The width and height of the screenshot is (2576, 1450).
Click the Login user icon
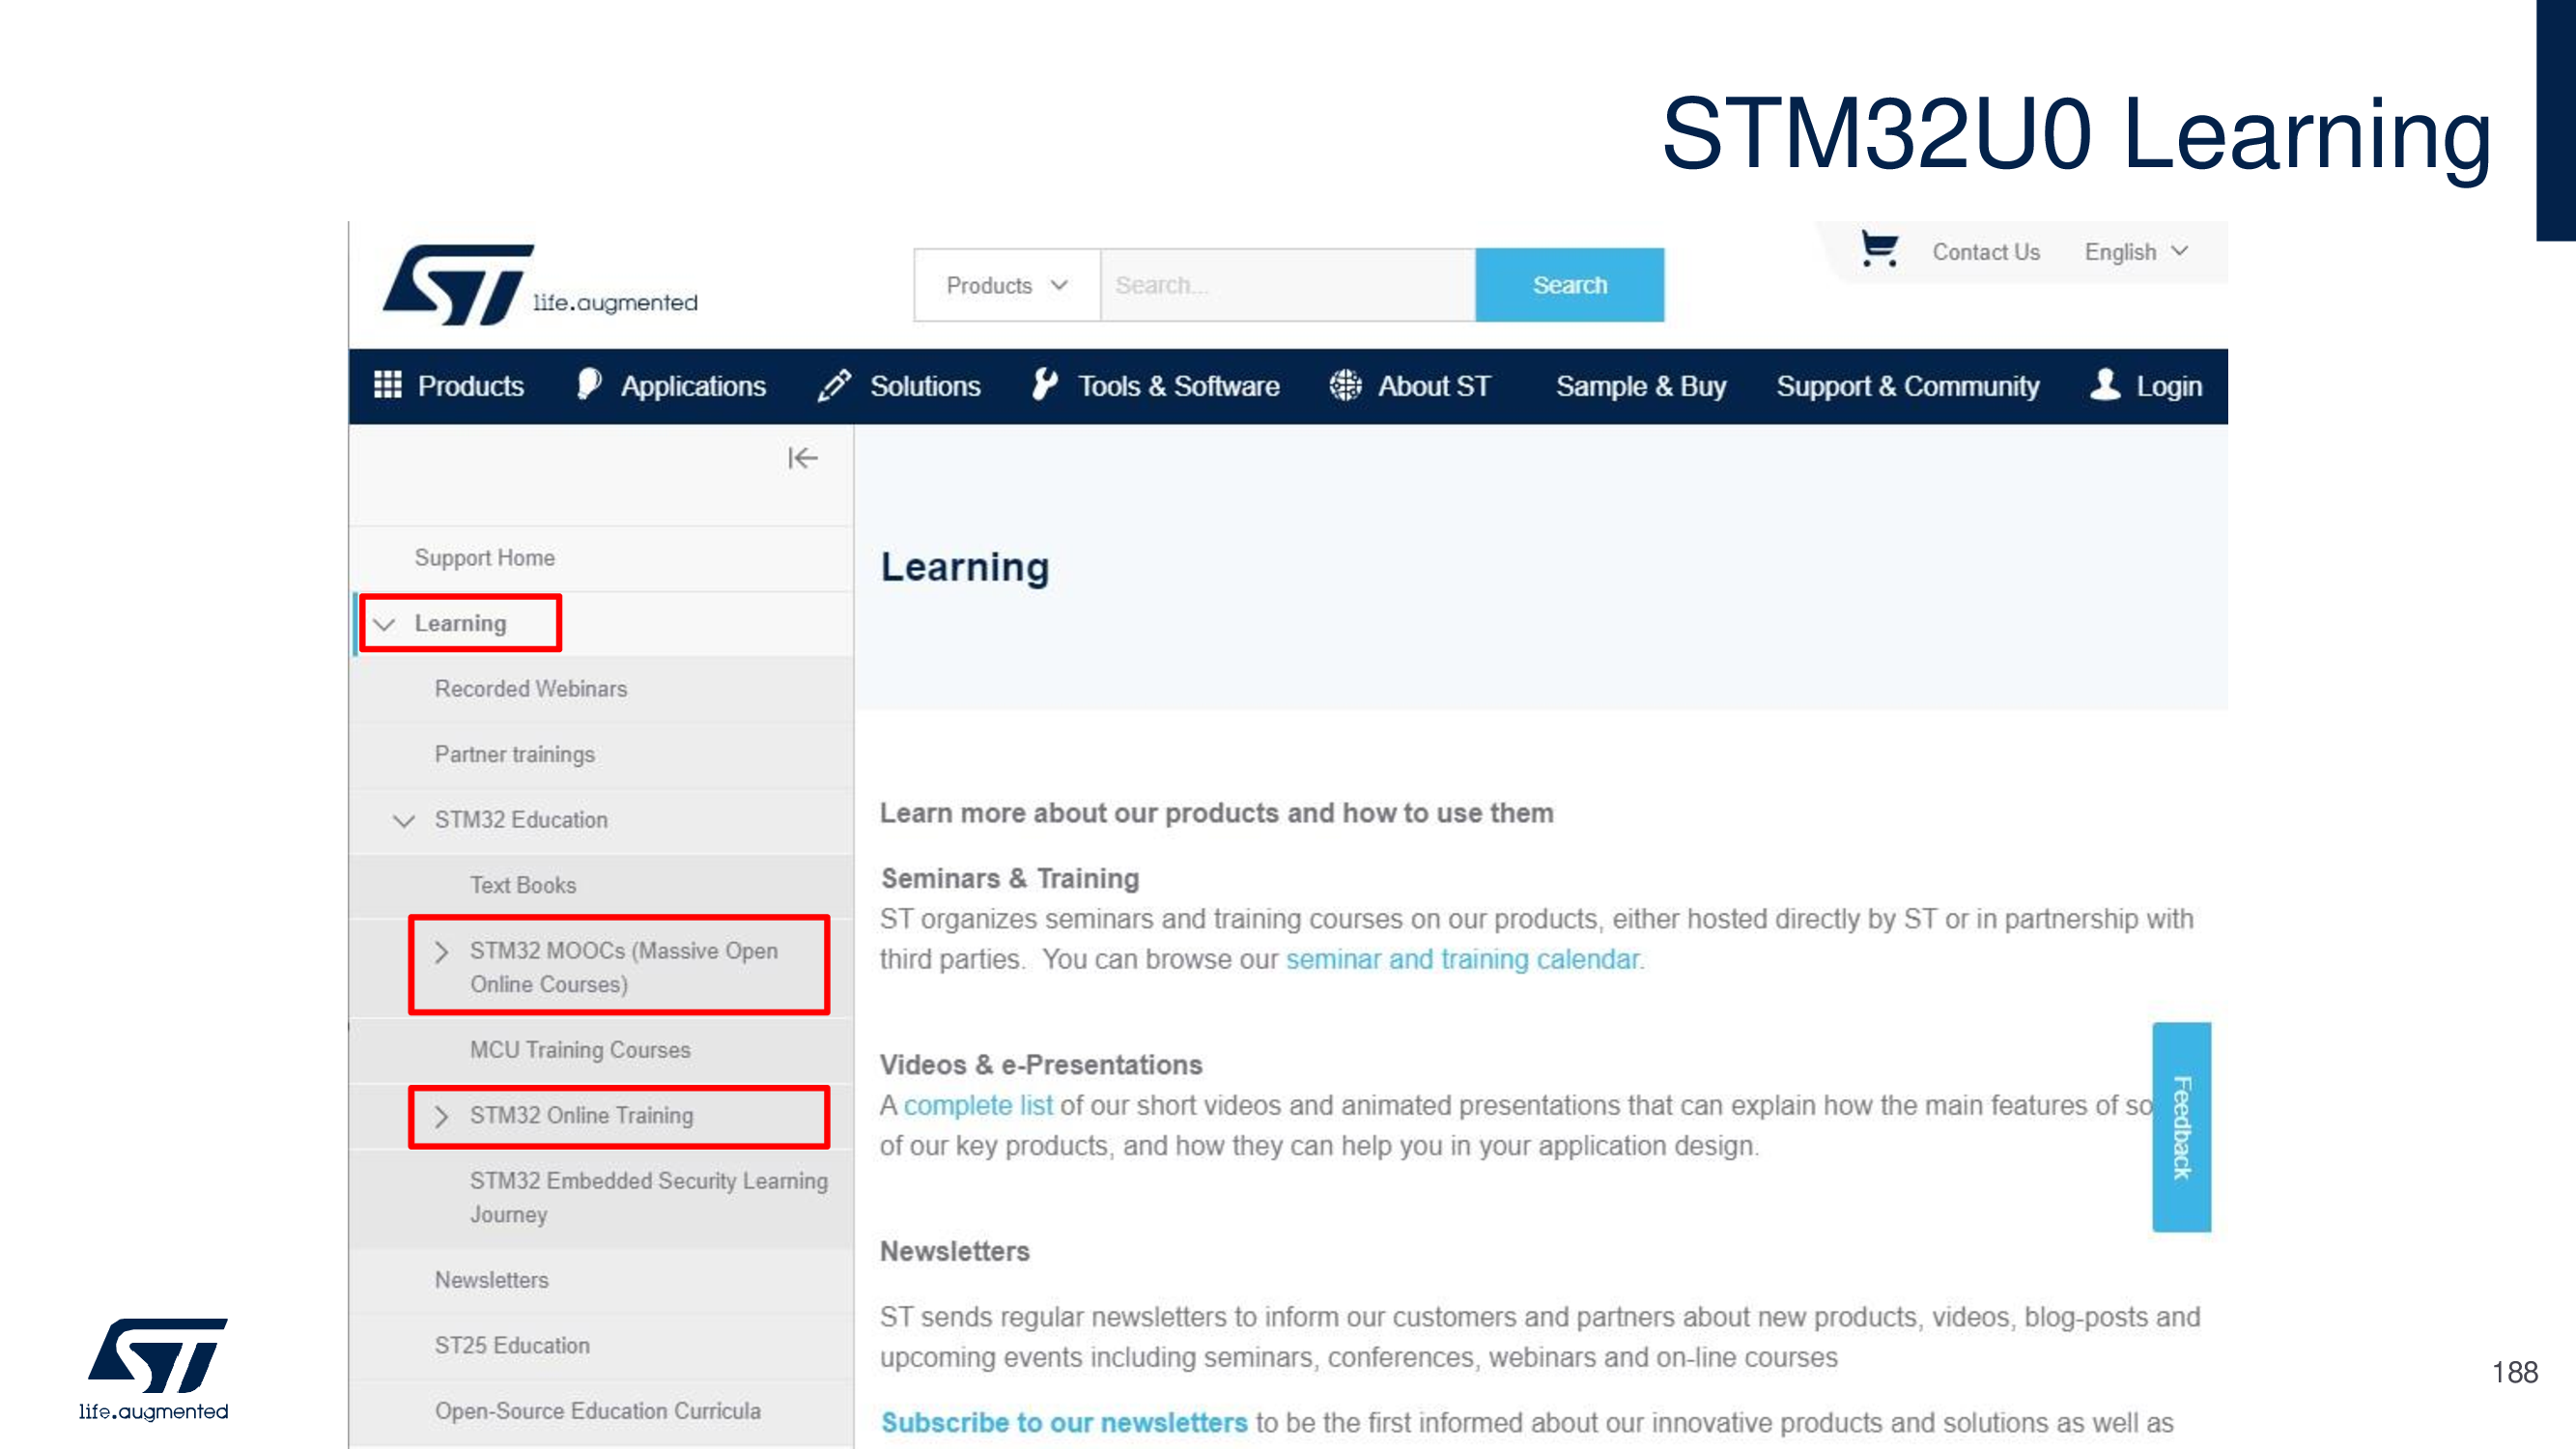point(2105,384)
